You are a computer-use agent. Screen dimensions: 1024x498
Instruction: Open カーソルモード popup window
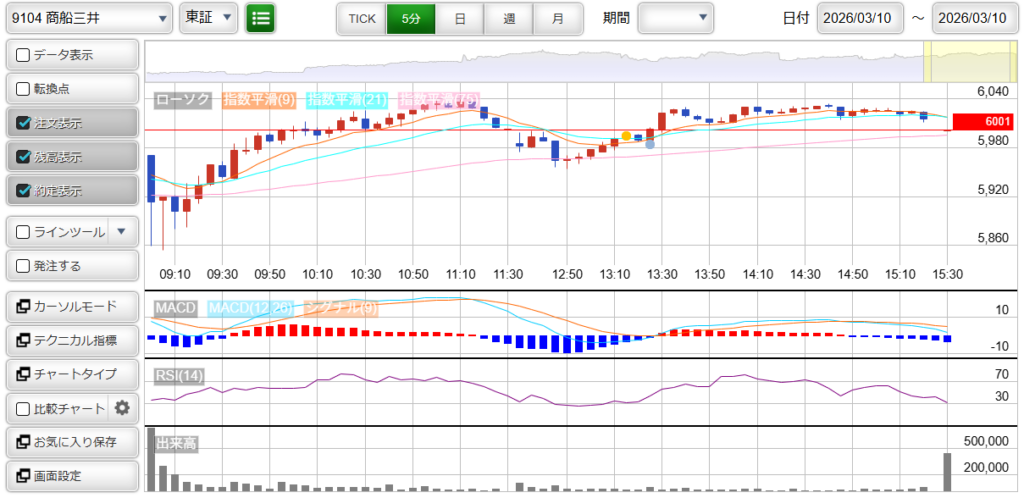[x=71, y=306]
